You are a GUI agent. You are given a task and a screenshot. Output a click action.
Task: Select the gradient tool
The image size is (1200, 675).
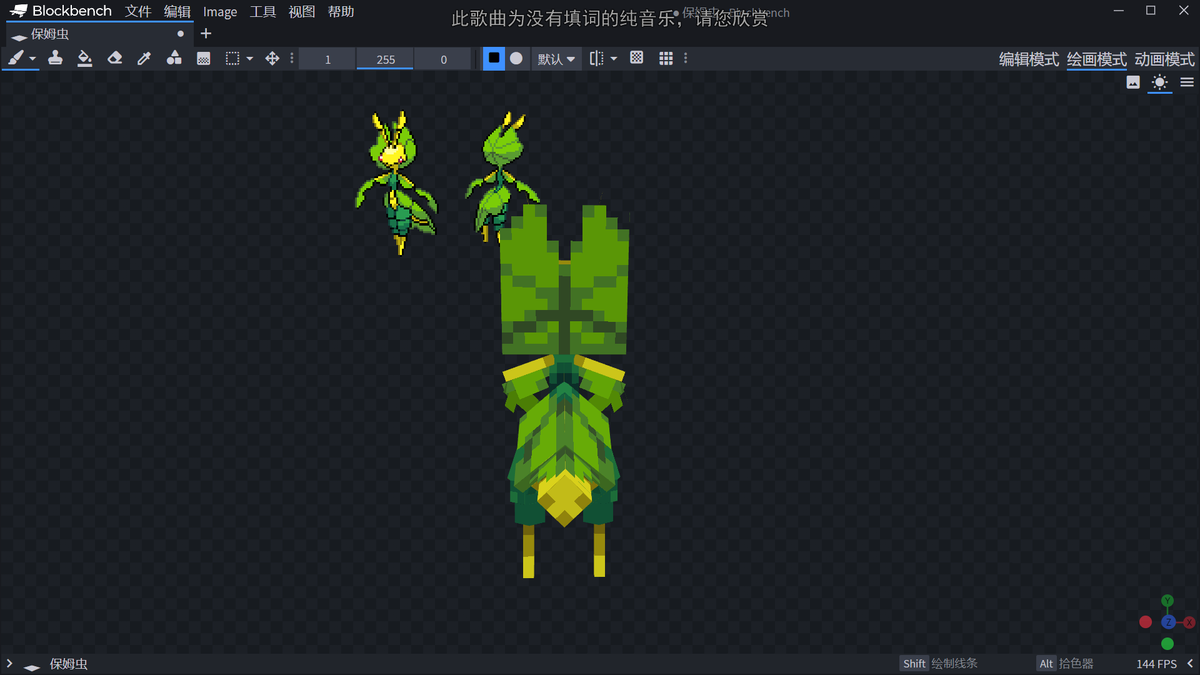coord(203,58)
